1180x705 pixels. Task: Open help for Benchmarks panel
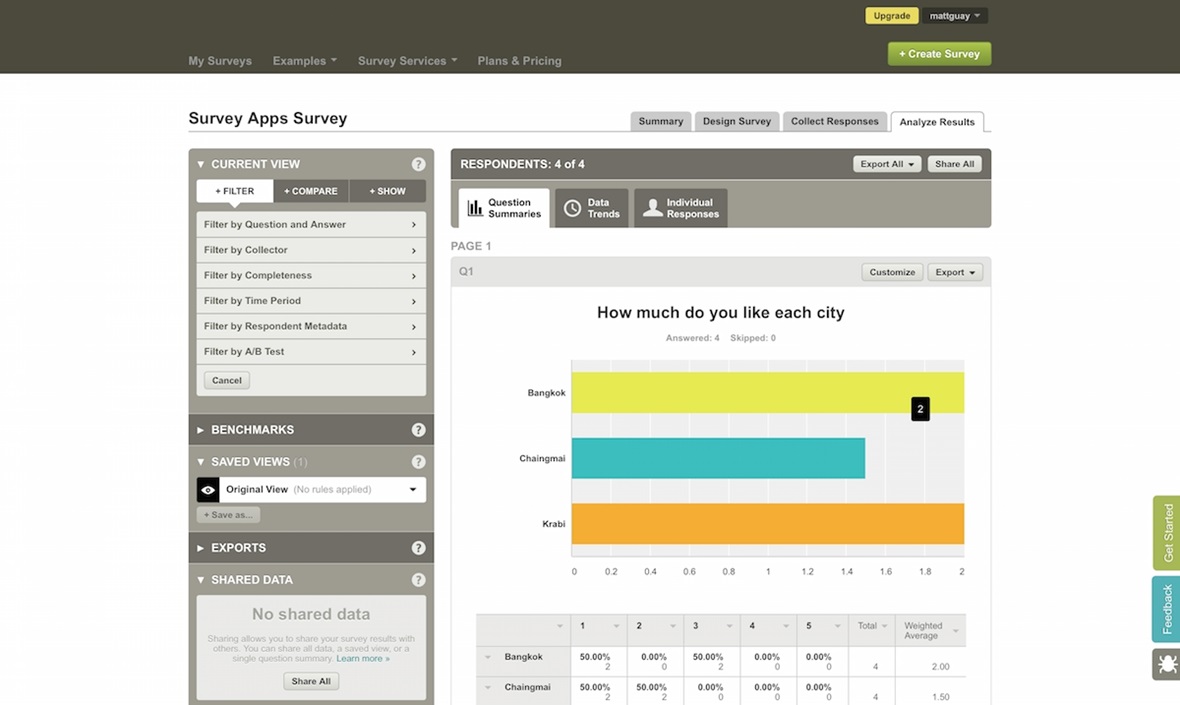click(418, 430)
